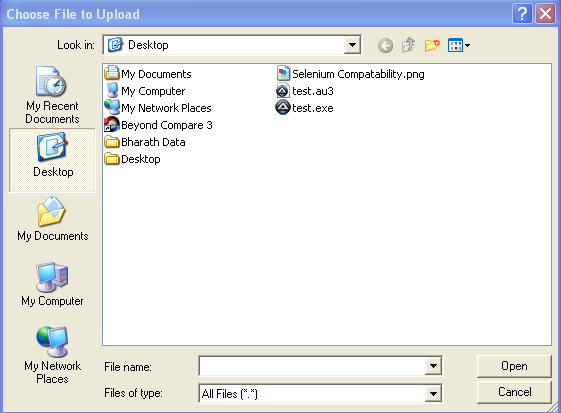Screen dimensions: 561x413
Task: Select Selenium Compatability.png file
Action: pyautogui.click(x=351, y=74)
